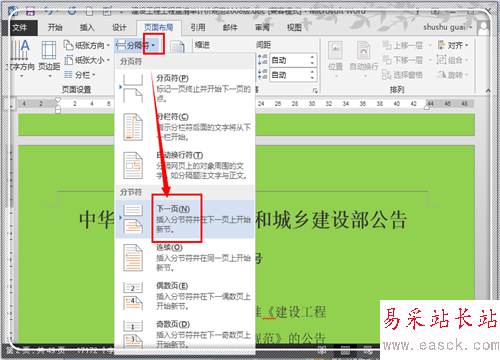Screen dimensions: 500x360
Task: Increase the spacing before value stepper
Action: coord(312,57)
